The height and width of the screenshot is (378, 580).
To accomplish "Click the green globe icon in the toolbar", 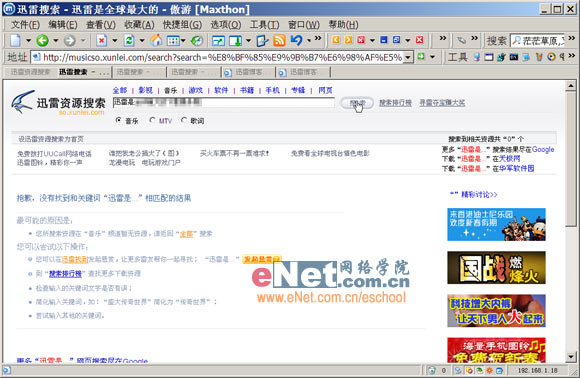I will click(197, 40).
